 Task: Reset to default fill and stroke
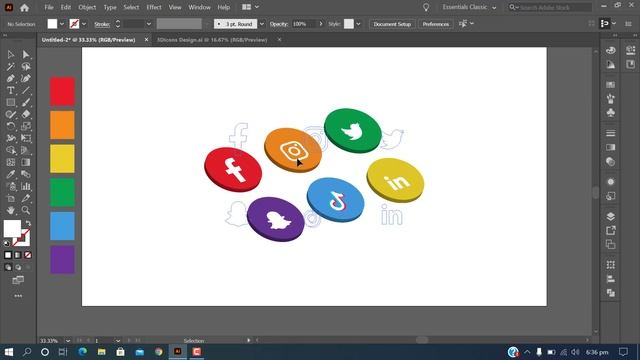pos(7,243)
